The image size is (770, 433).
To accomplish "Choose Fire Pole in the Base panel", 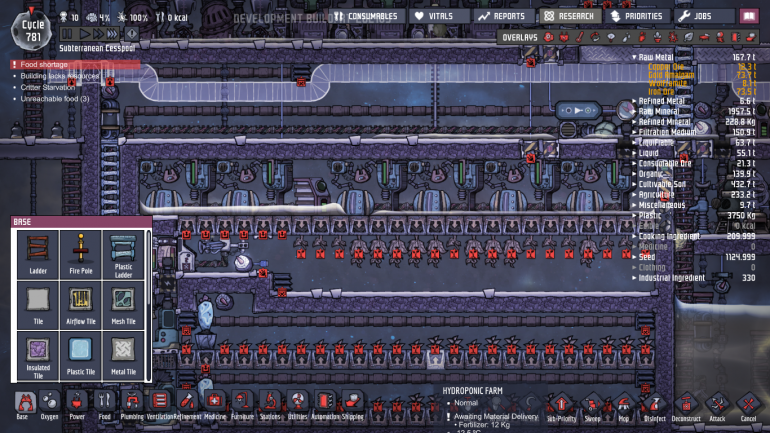I will pos(81,254).
